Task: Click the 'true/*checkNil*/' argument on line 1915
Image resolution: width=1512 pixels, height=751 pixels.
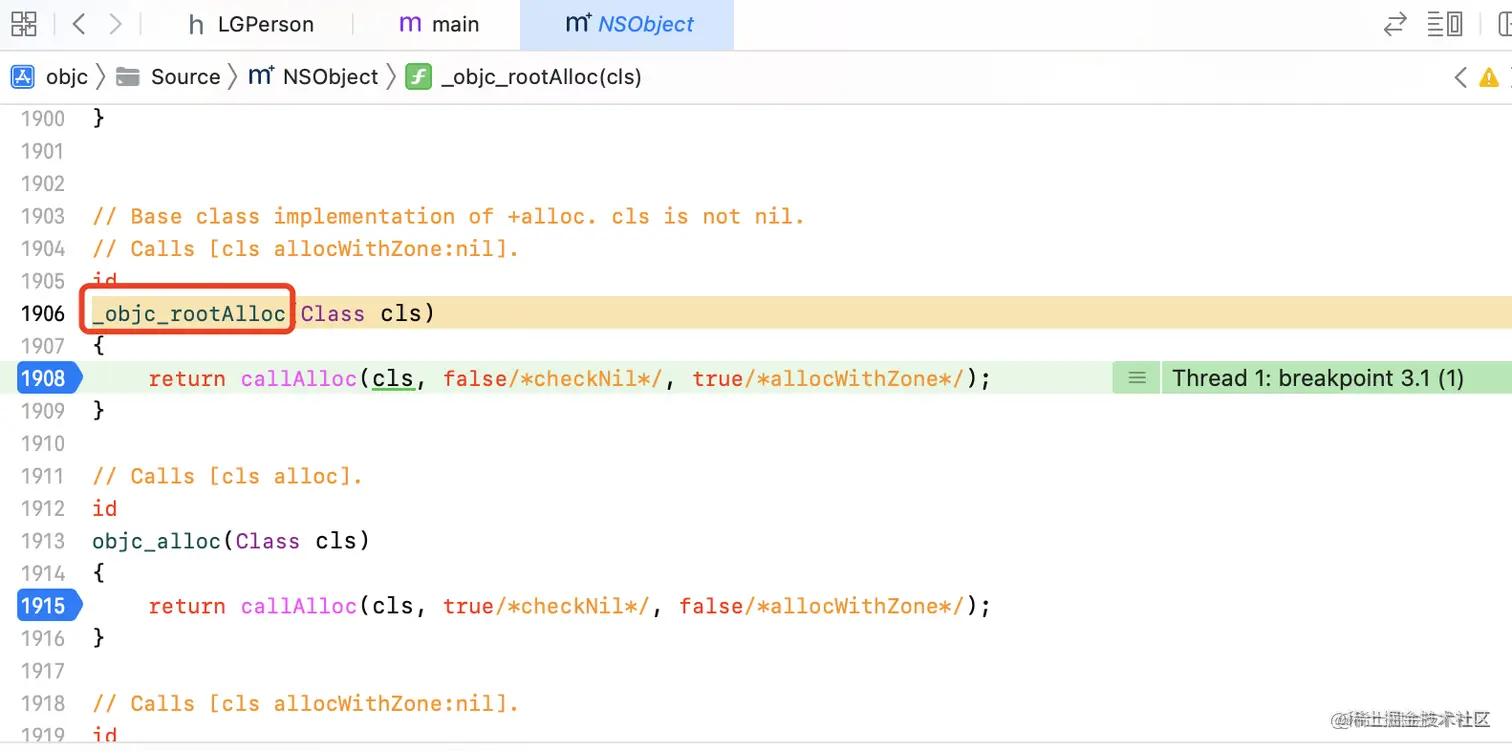Action: [x=547, y=606]
